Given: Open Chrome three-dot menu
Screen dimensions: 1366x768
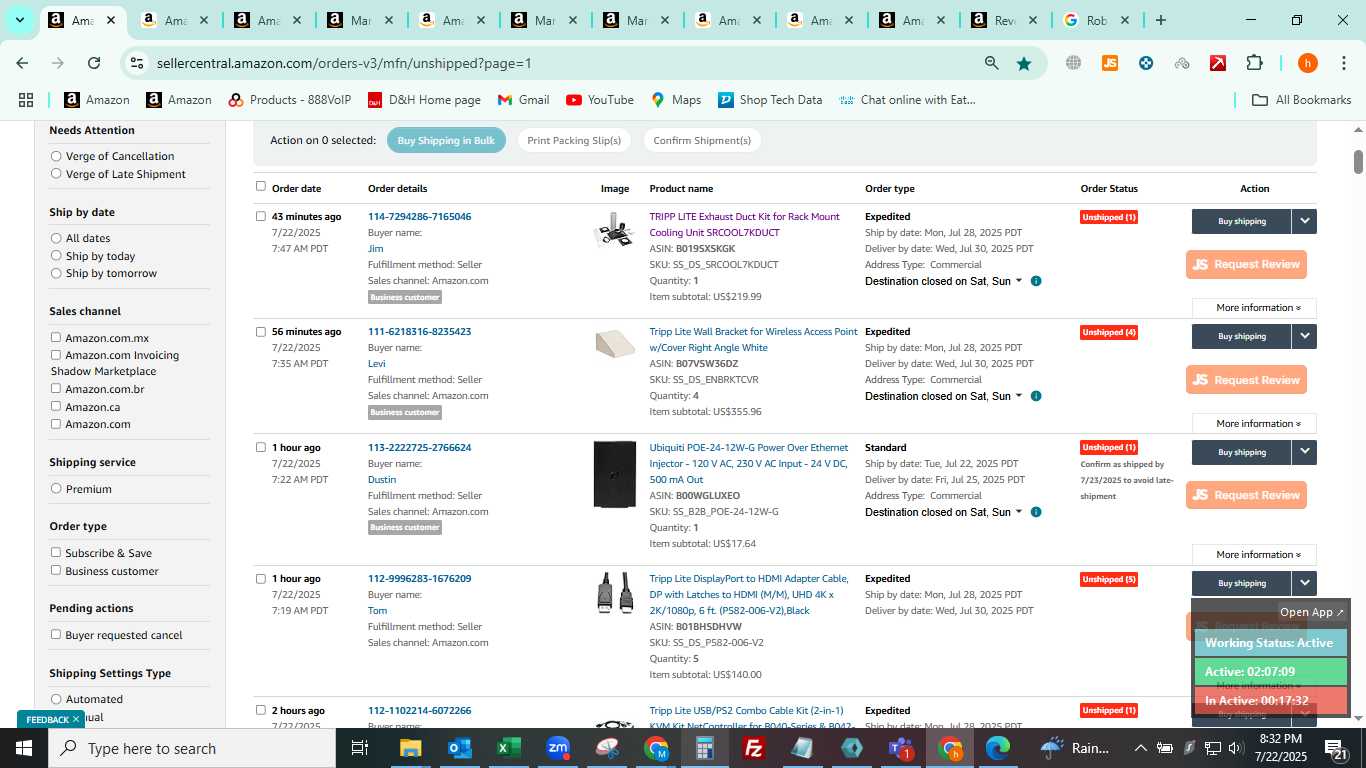Looking at the screenshot, I should click(1343, 63).
